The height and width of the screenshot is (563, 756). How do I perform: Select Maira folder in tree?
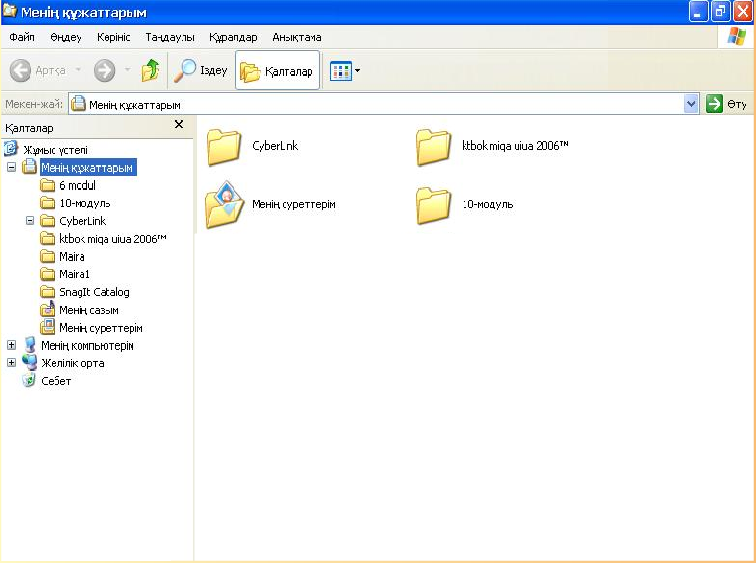[x=72, y=257]
